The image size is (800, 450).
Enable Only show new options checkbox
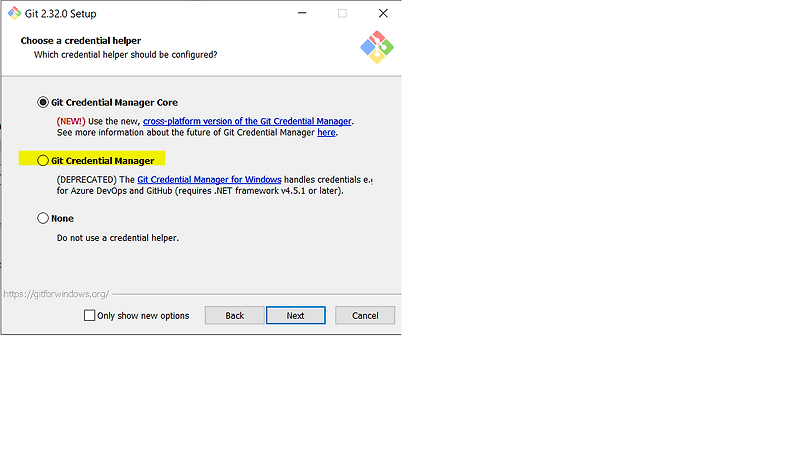[x=89, y=315]
